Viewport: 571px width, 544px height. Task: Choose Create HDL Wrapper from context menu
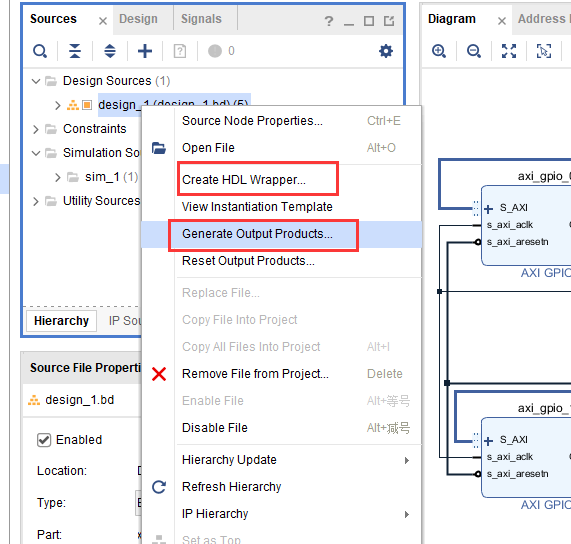[244, 180]
